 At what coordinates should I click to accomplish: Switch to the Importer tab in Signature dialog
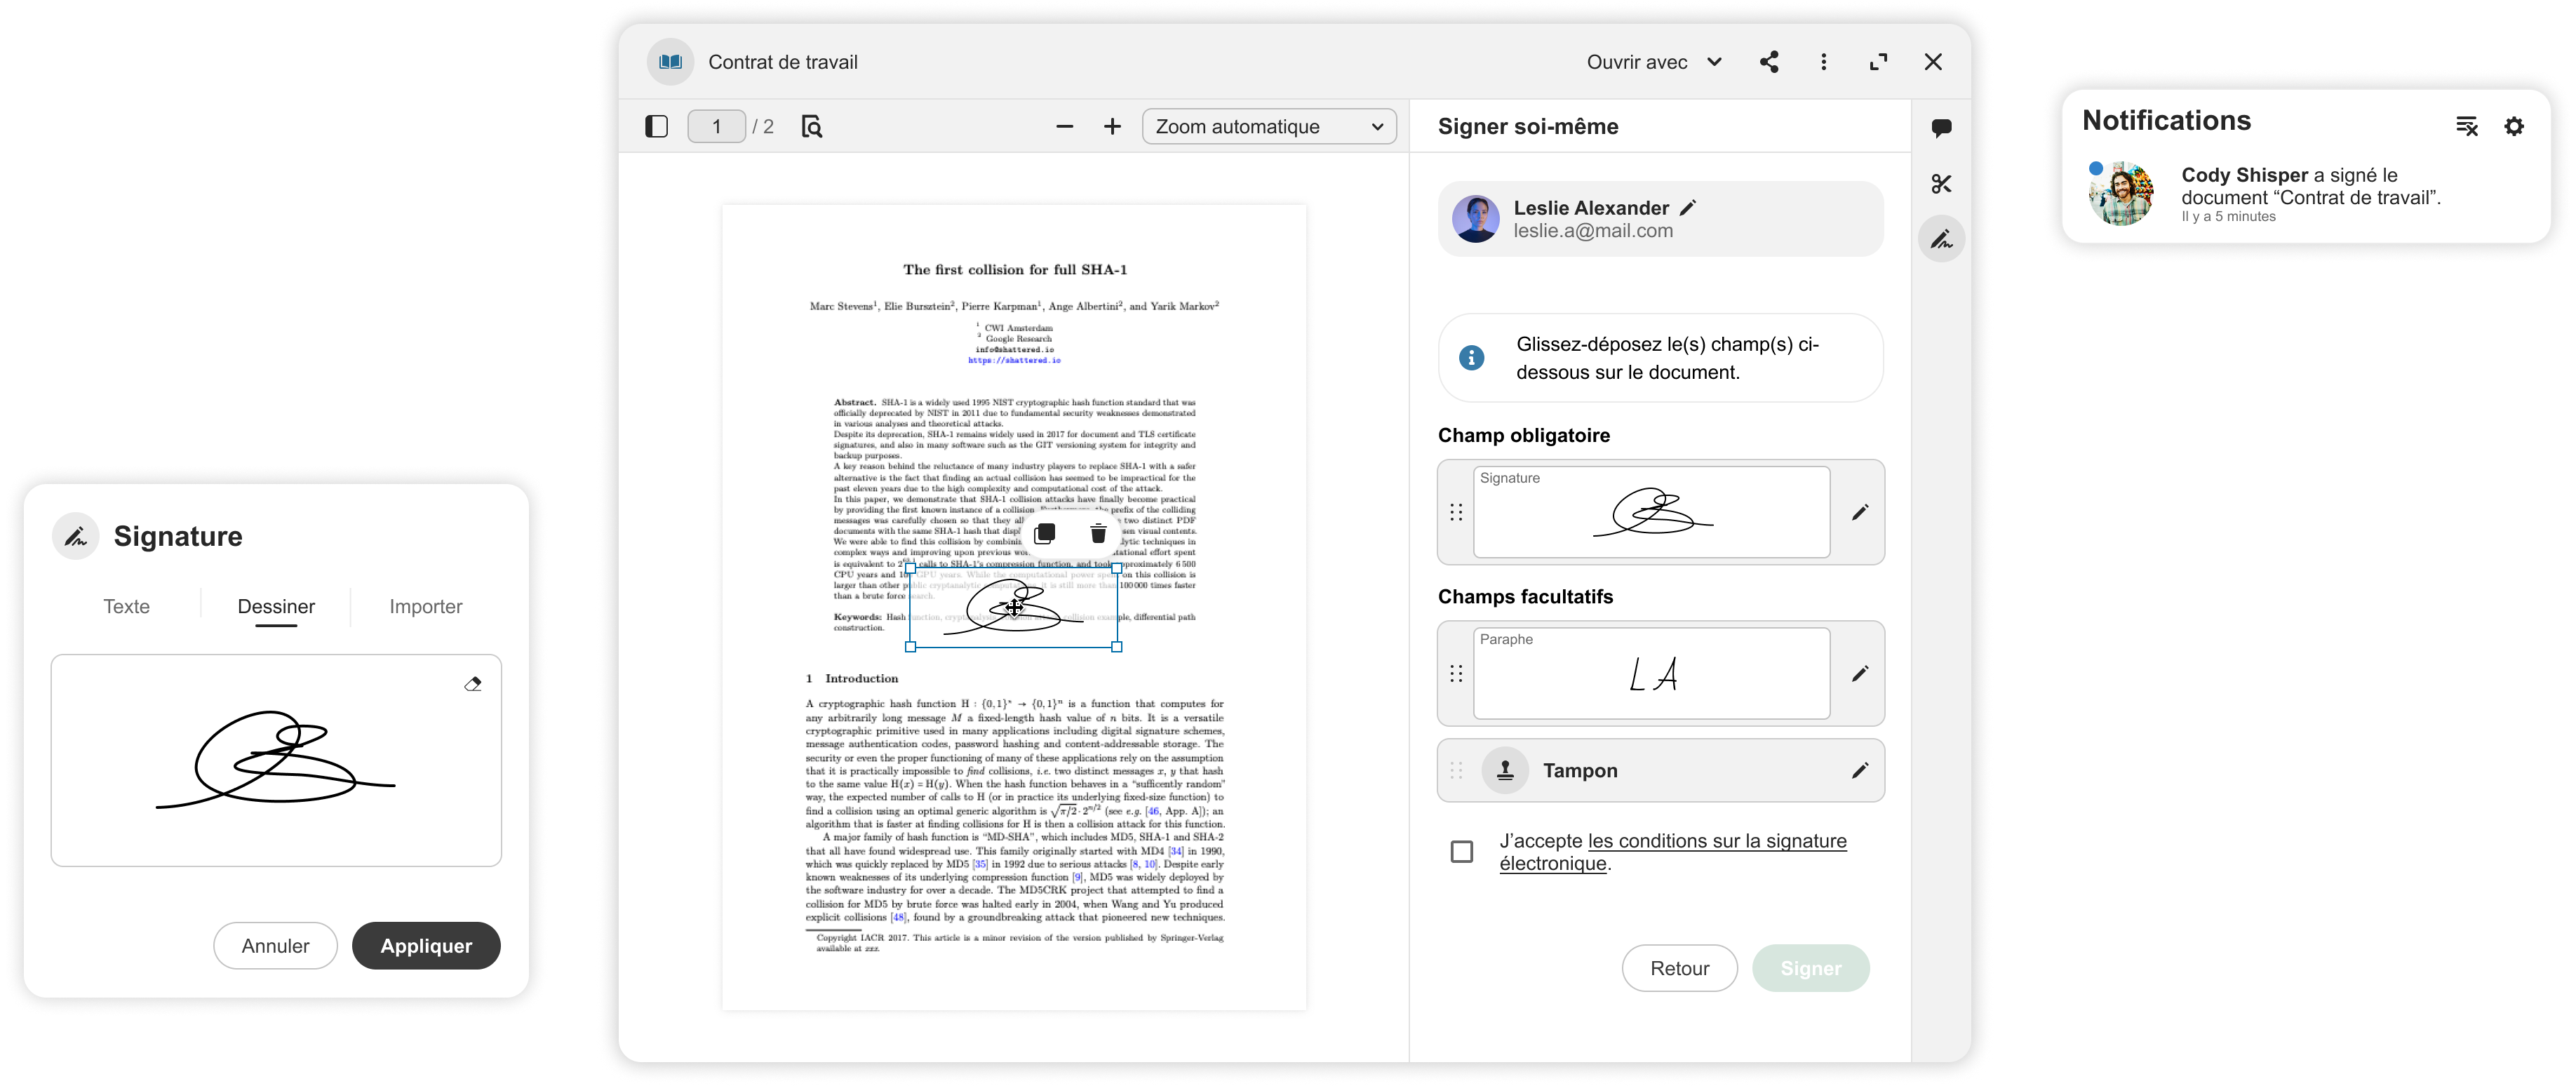[425, 606]
